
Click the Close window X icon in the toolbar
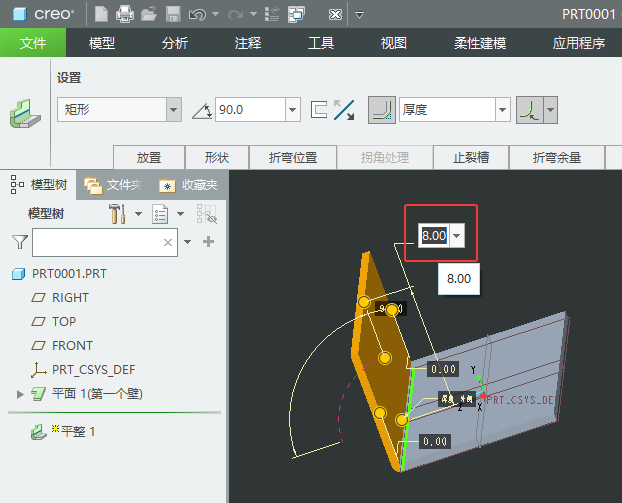click(335, 15)
